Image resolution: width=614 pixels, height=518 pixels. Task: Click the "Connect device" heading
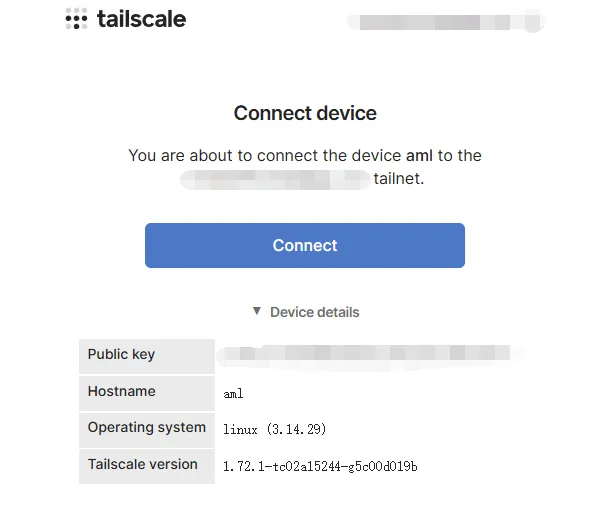click(x=305, y=113)
